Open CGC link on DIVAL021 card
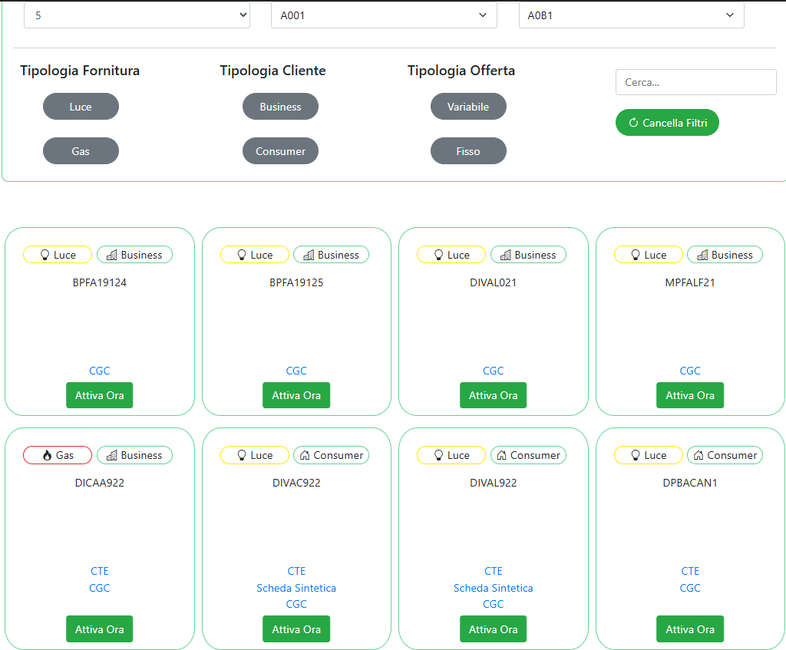Image resolution: width=786 pixels, height=650 pixels. (493, 371)
